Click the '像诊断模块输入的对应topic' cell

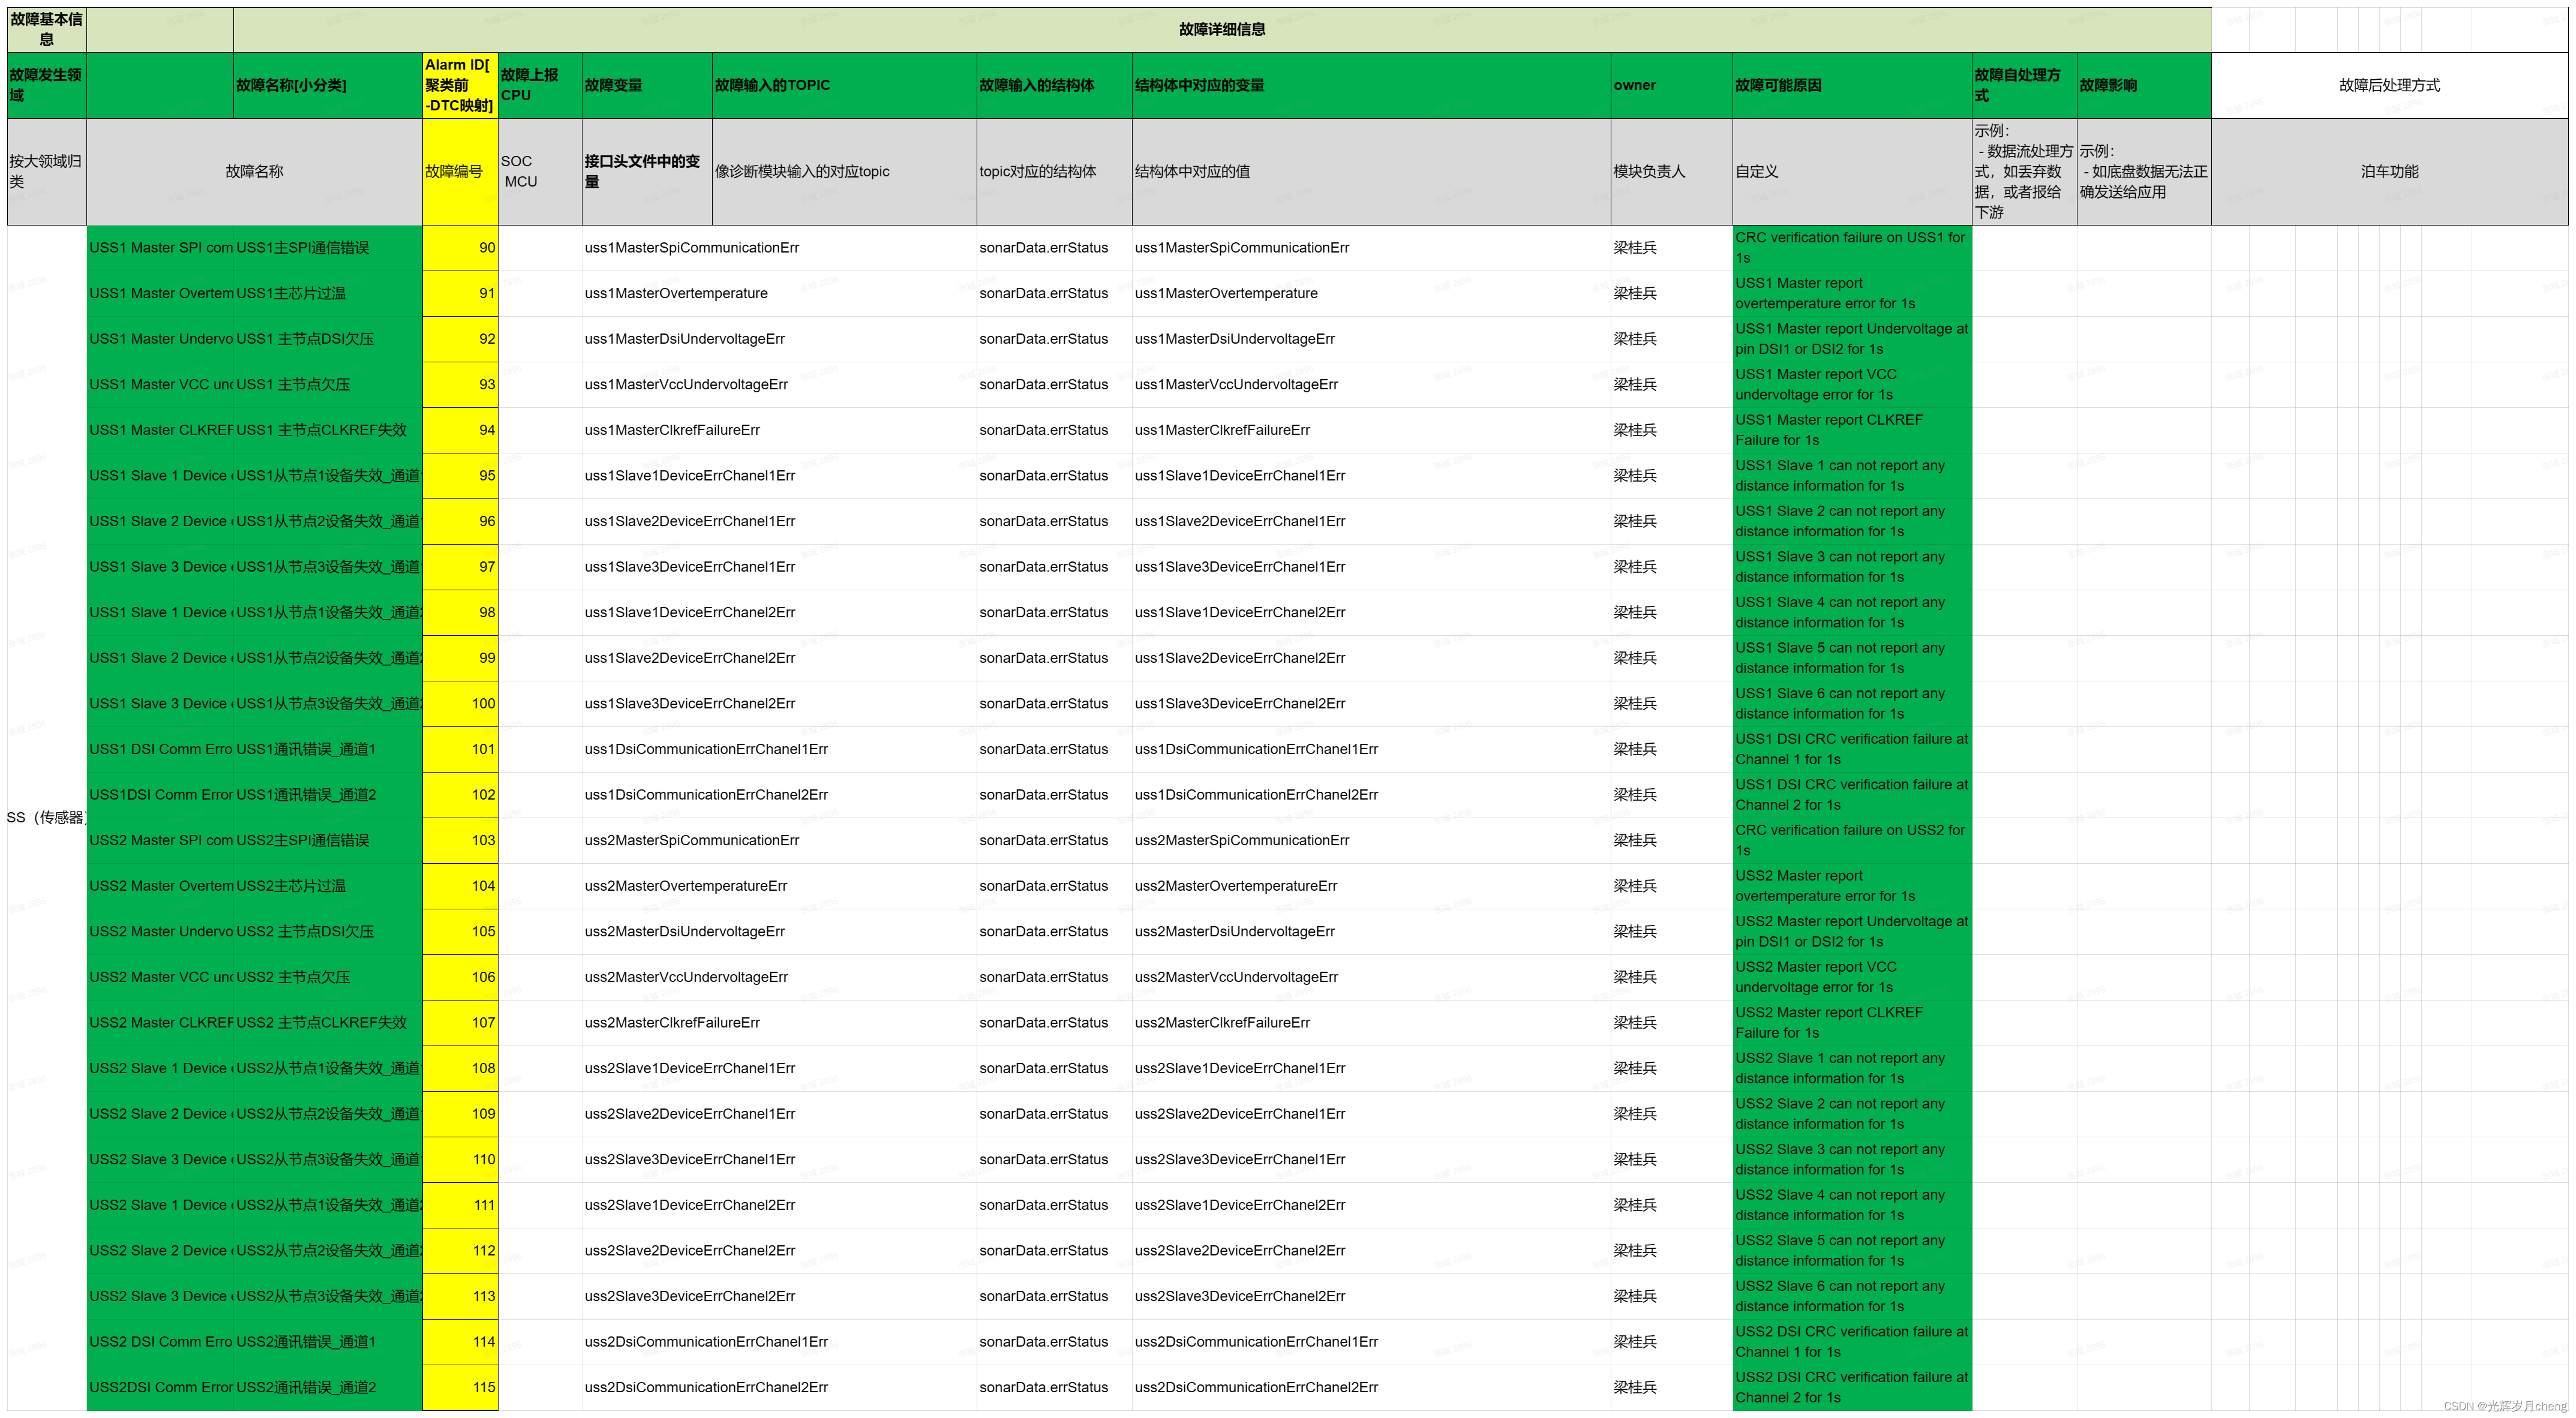pos(844,172)
